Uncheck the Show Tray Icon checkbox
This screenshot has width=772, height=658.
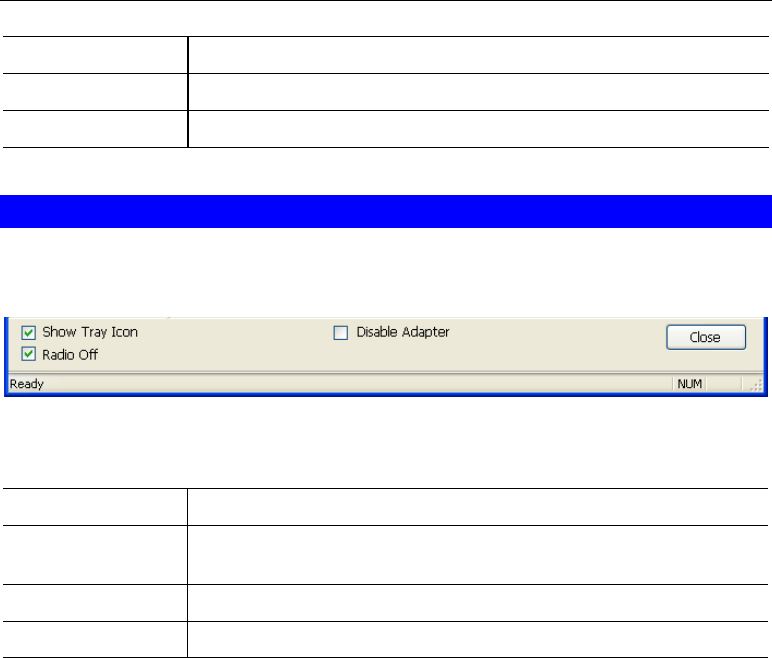(x=29, y=333)
